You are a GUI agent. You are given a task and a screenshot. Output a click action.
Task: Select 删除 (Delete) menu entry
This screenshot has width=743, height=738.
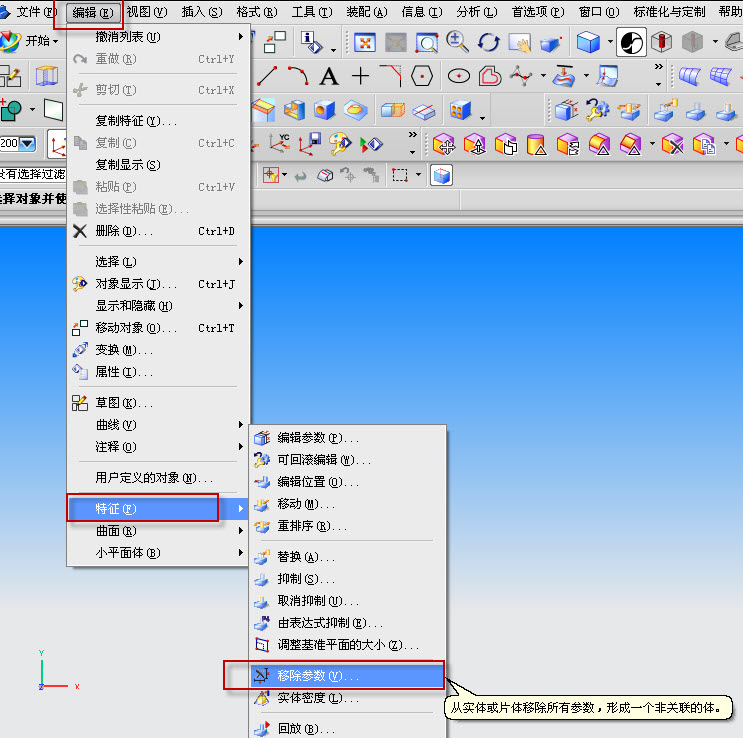click(158, 231)
